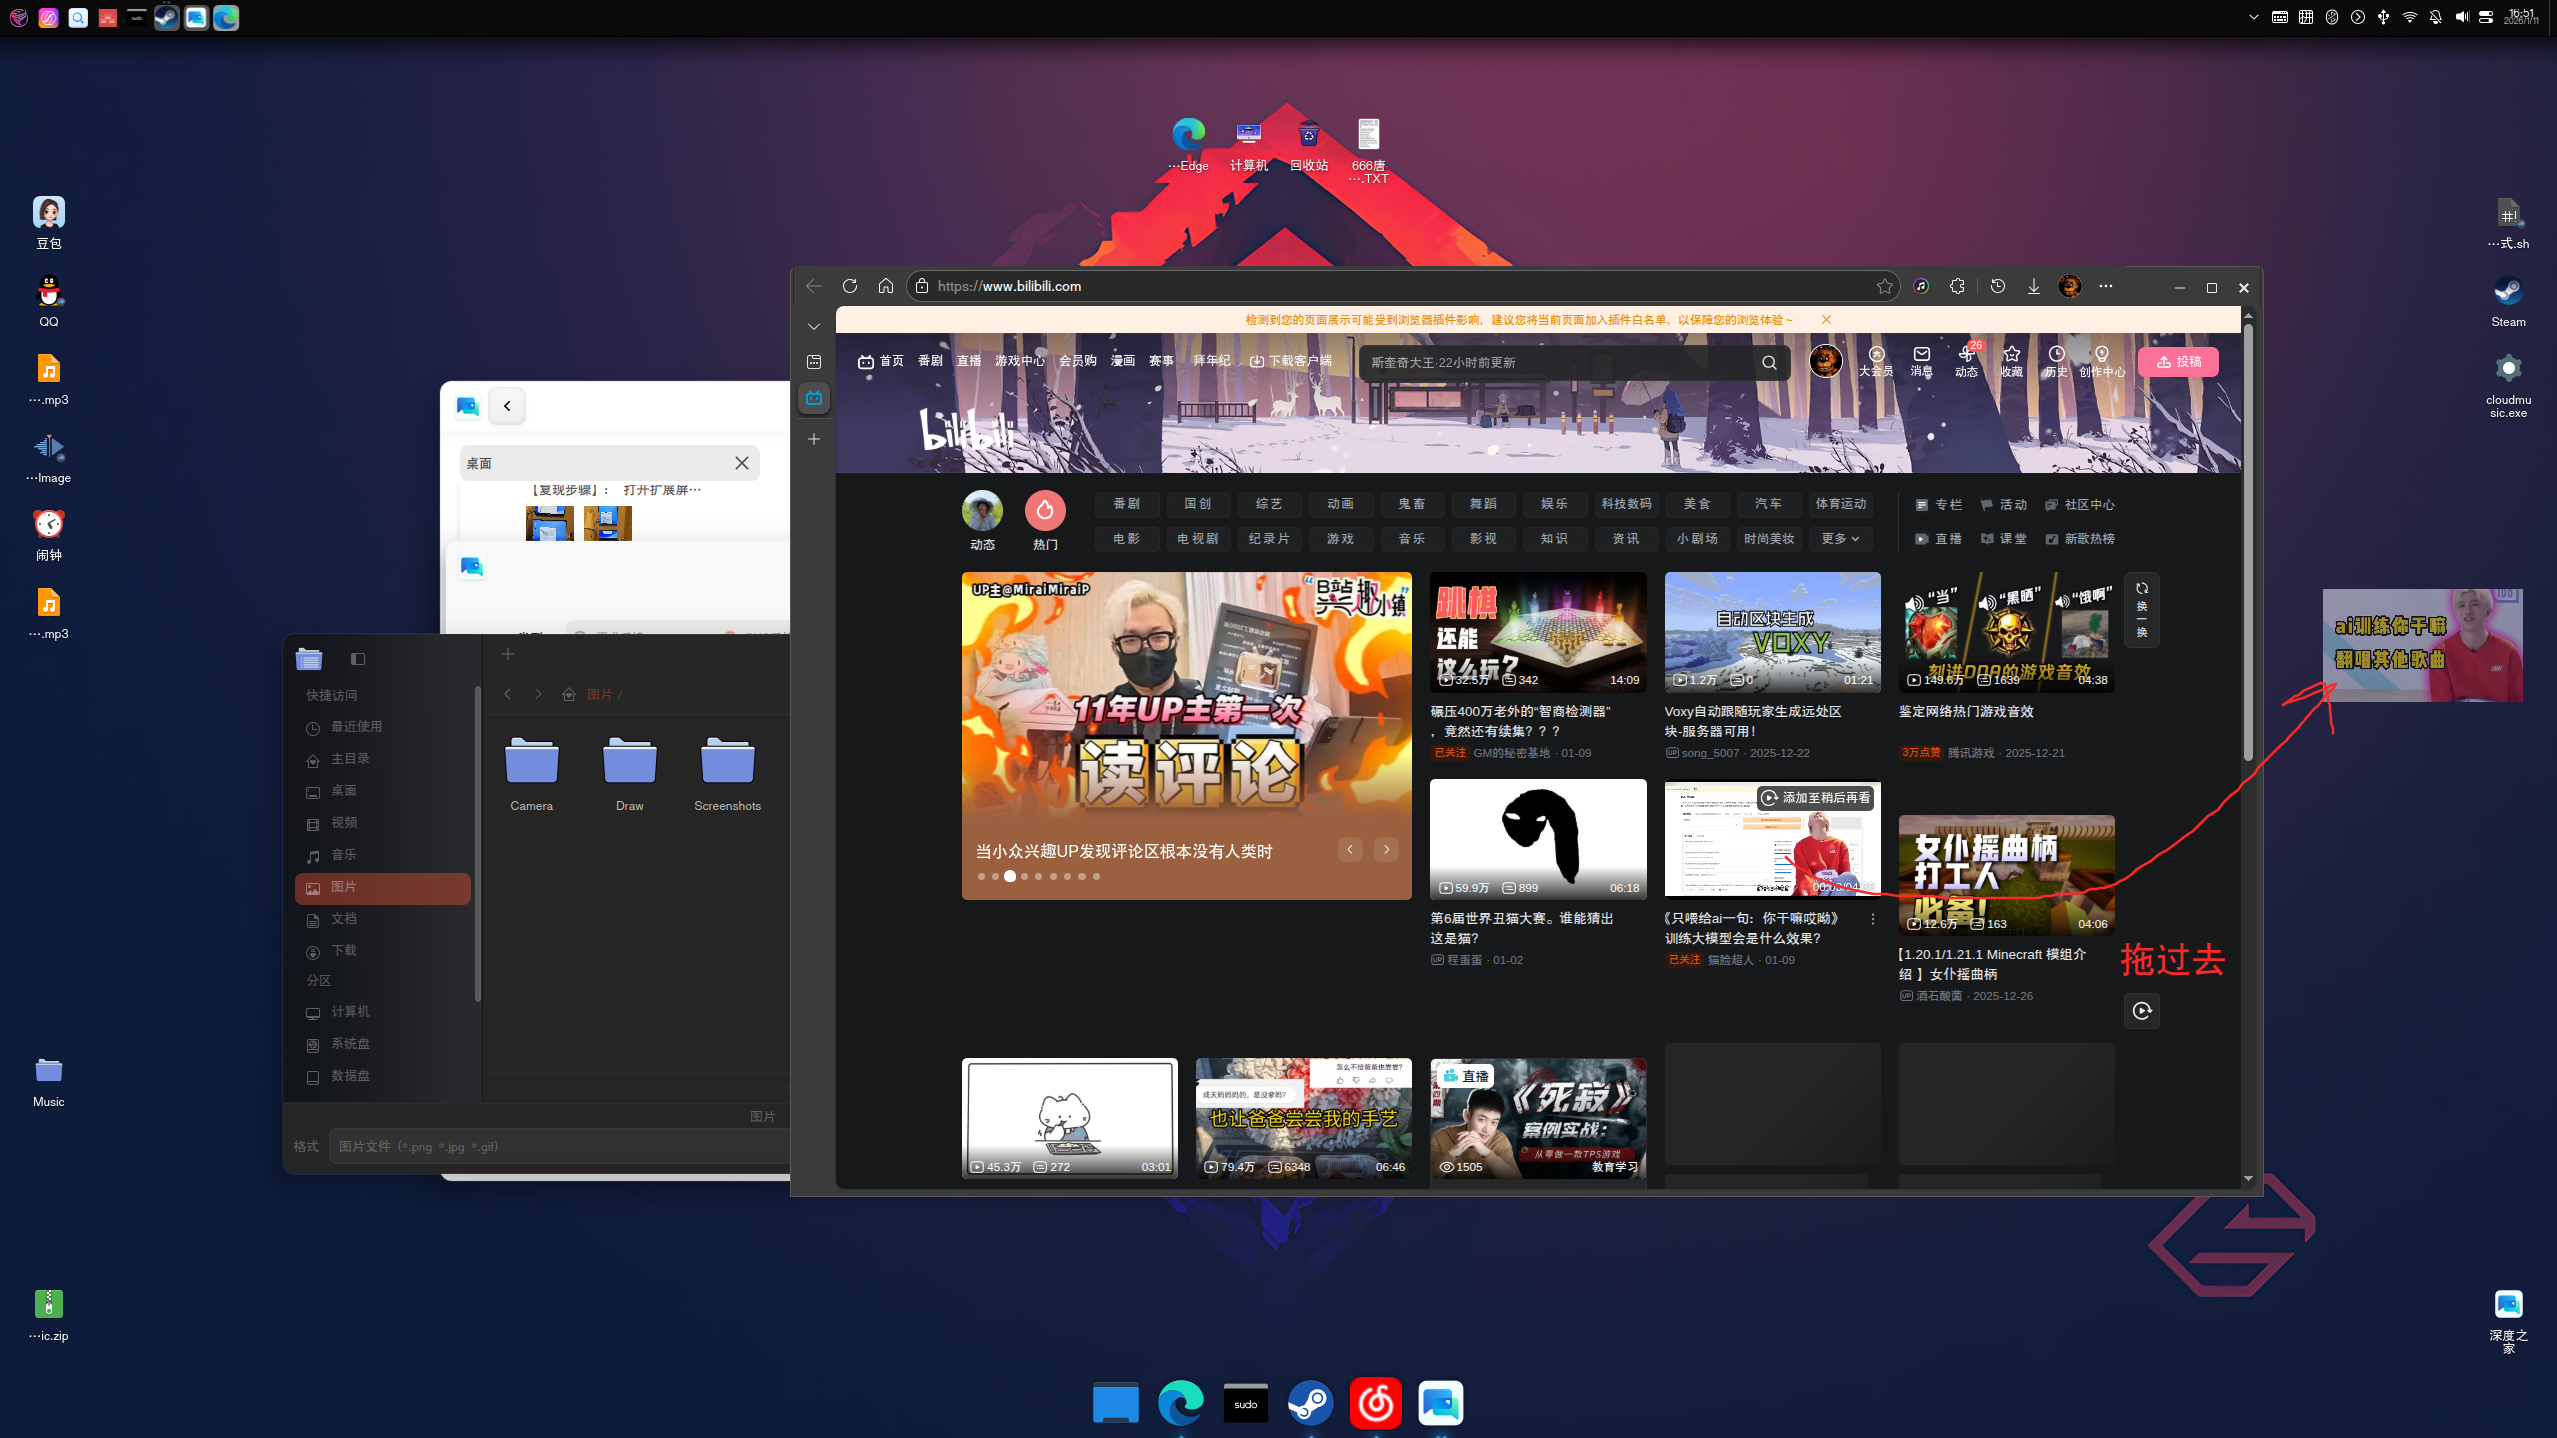Select the 漫画 nav item
Image resolution: width=2557 pixels, height=1438 pixels.
[x=1122, y=361]
